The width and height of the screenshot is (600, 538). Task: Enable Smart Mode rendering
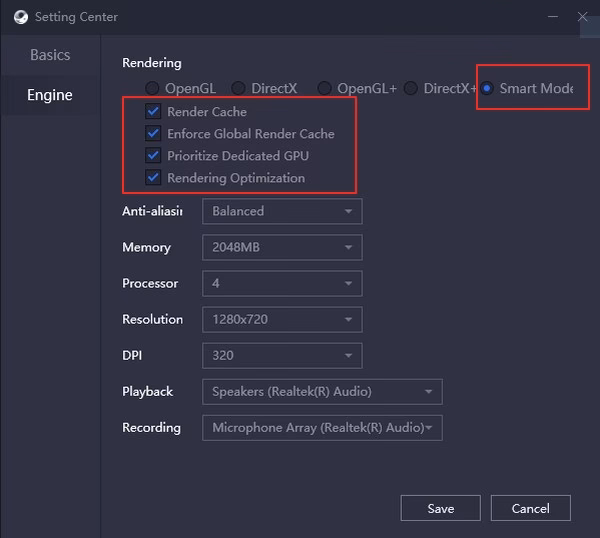tap(487, 89)
